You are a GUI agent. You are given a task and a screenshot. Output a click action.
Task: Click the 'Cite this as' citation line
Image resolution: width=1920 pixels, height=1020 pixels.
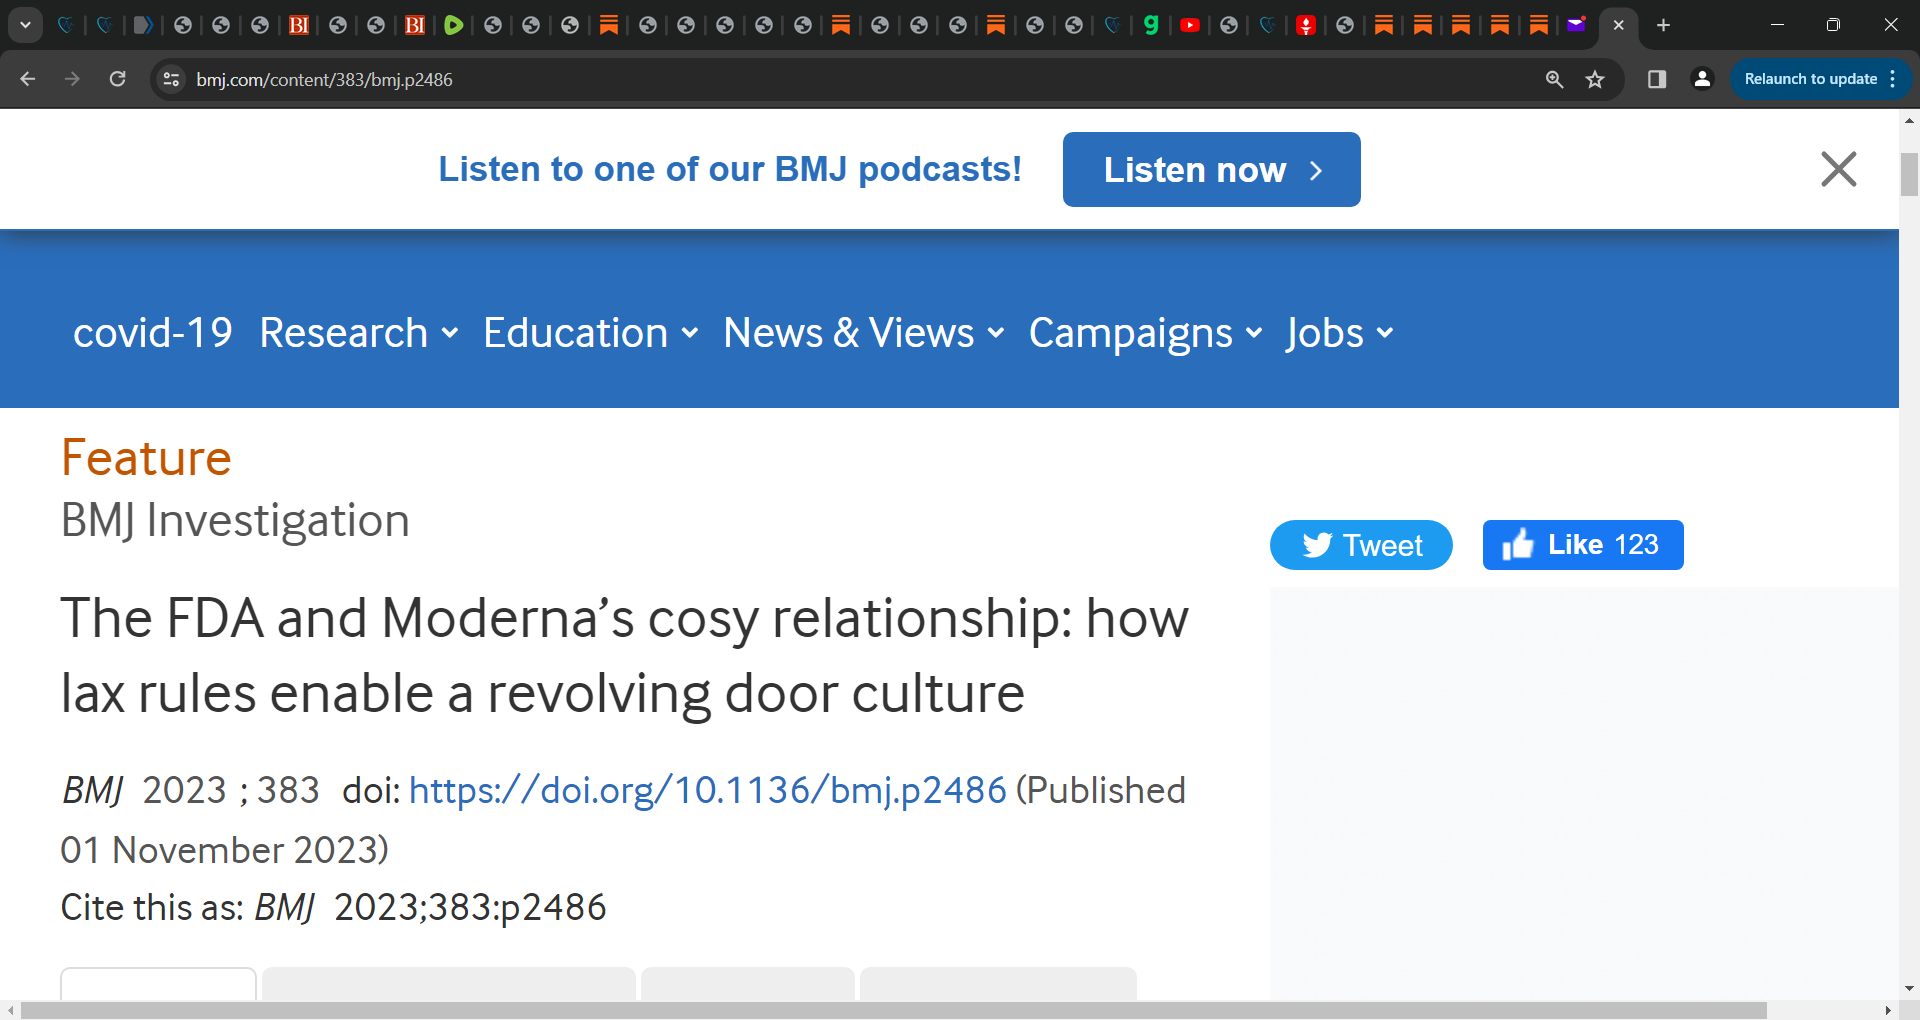(x=333, y=907)
